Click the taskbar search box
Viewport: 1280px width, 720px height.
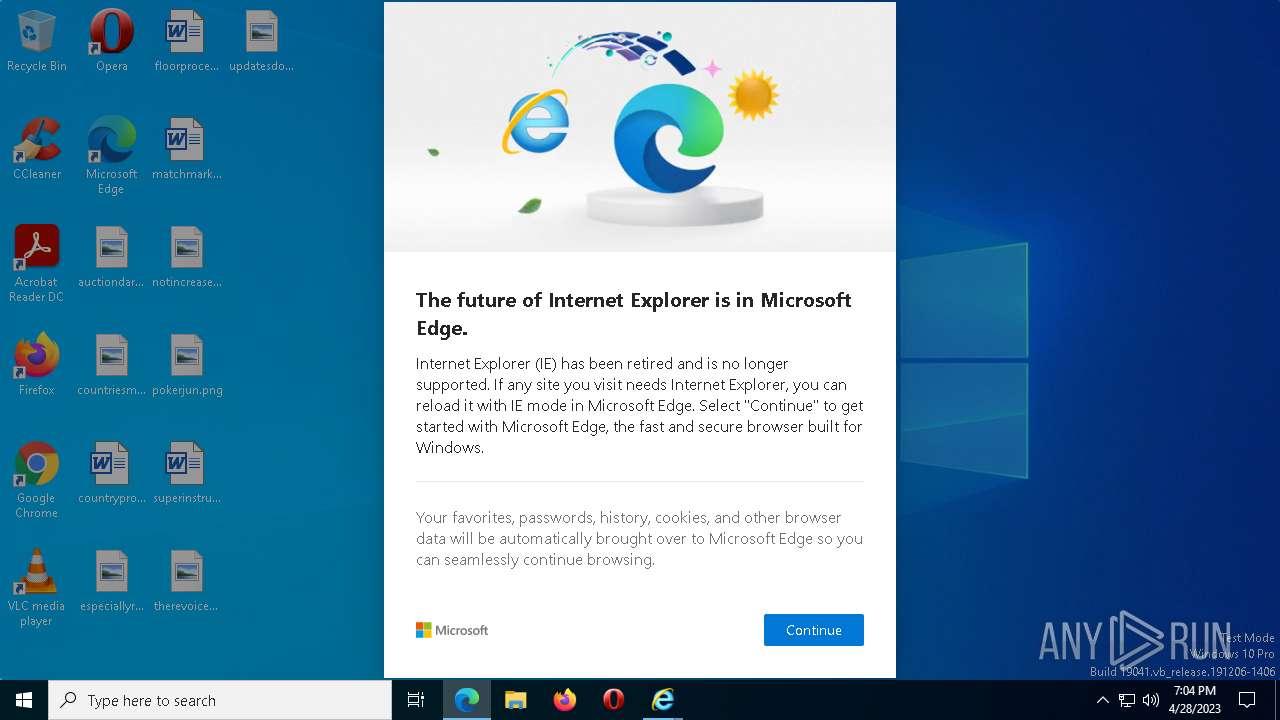[x=220, y=700]
